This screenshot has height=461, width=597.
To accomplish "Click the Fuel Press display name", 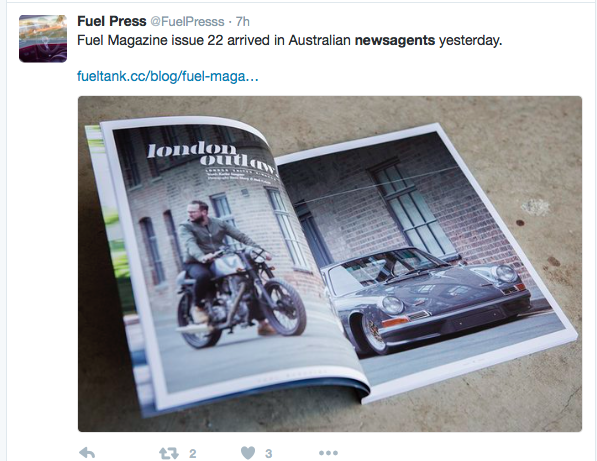I will pyautogui.click(x=112, y=21).
